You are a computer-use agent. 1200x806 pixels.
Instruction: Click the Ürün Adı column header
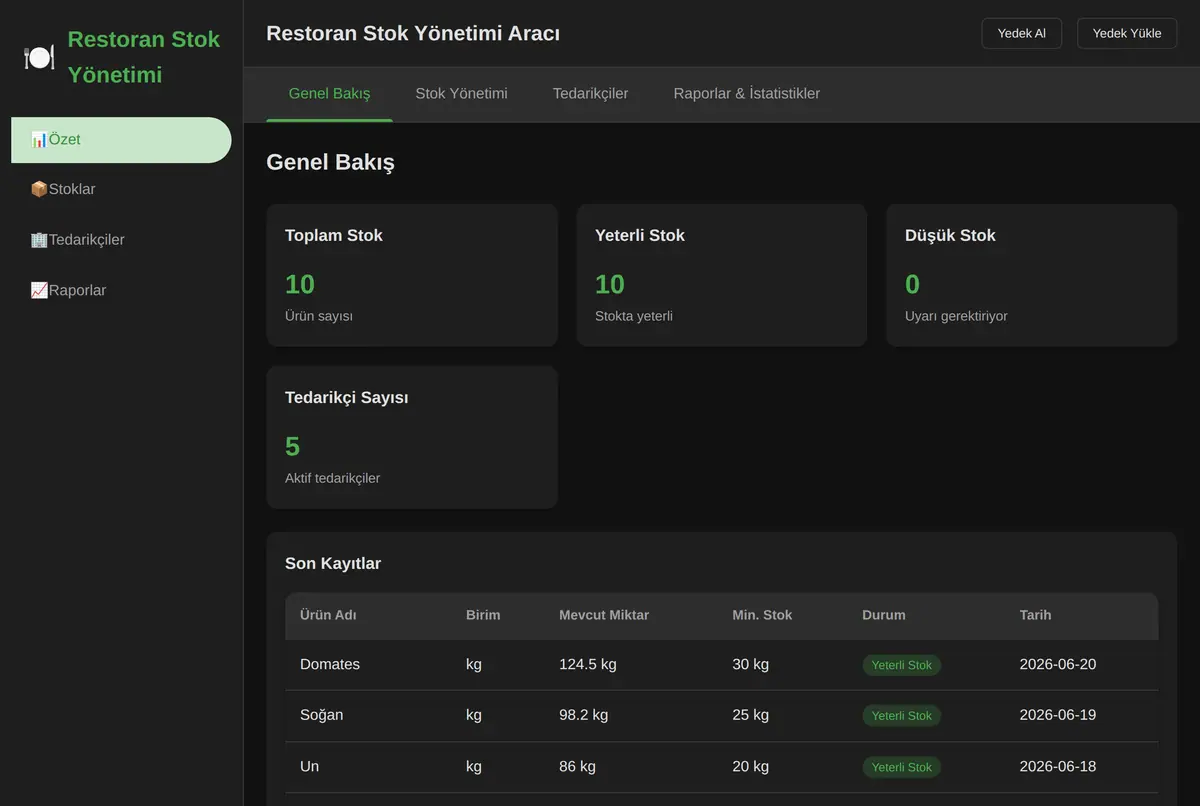point(328,615)
